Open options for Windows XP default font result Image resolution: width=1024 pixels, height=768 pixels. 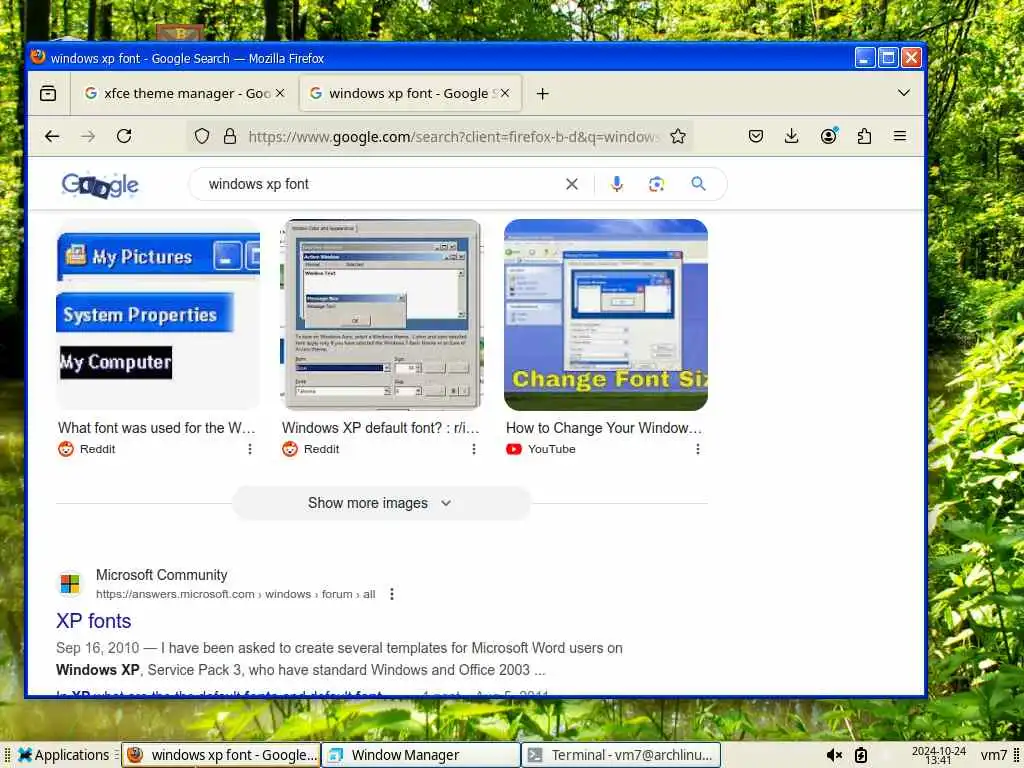473,449
